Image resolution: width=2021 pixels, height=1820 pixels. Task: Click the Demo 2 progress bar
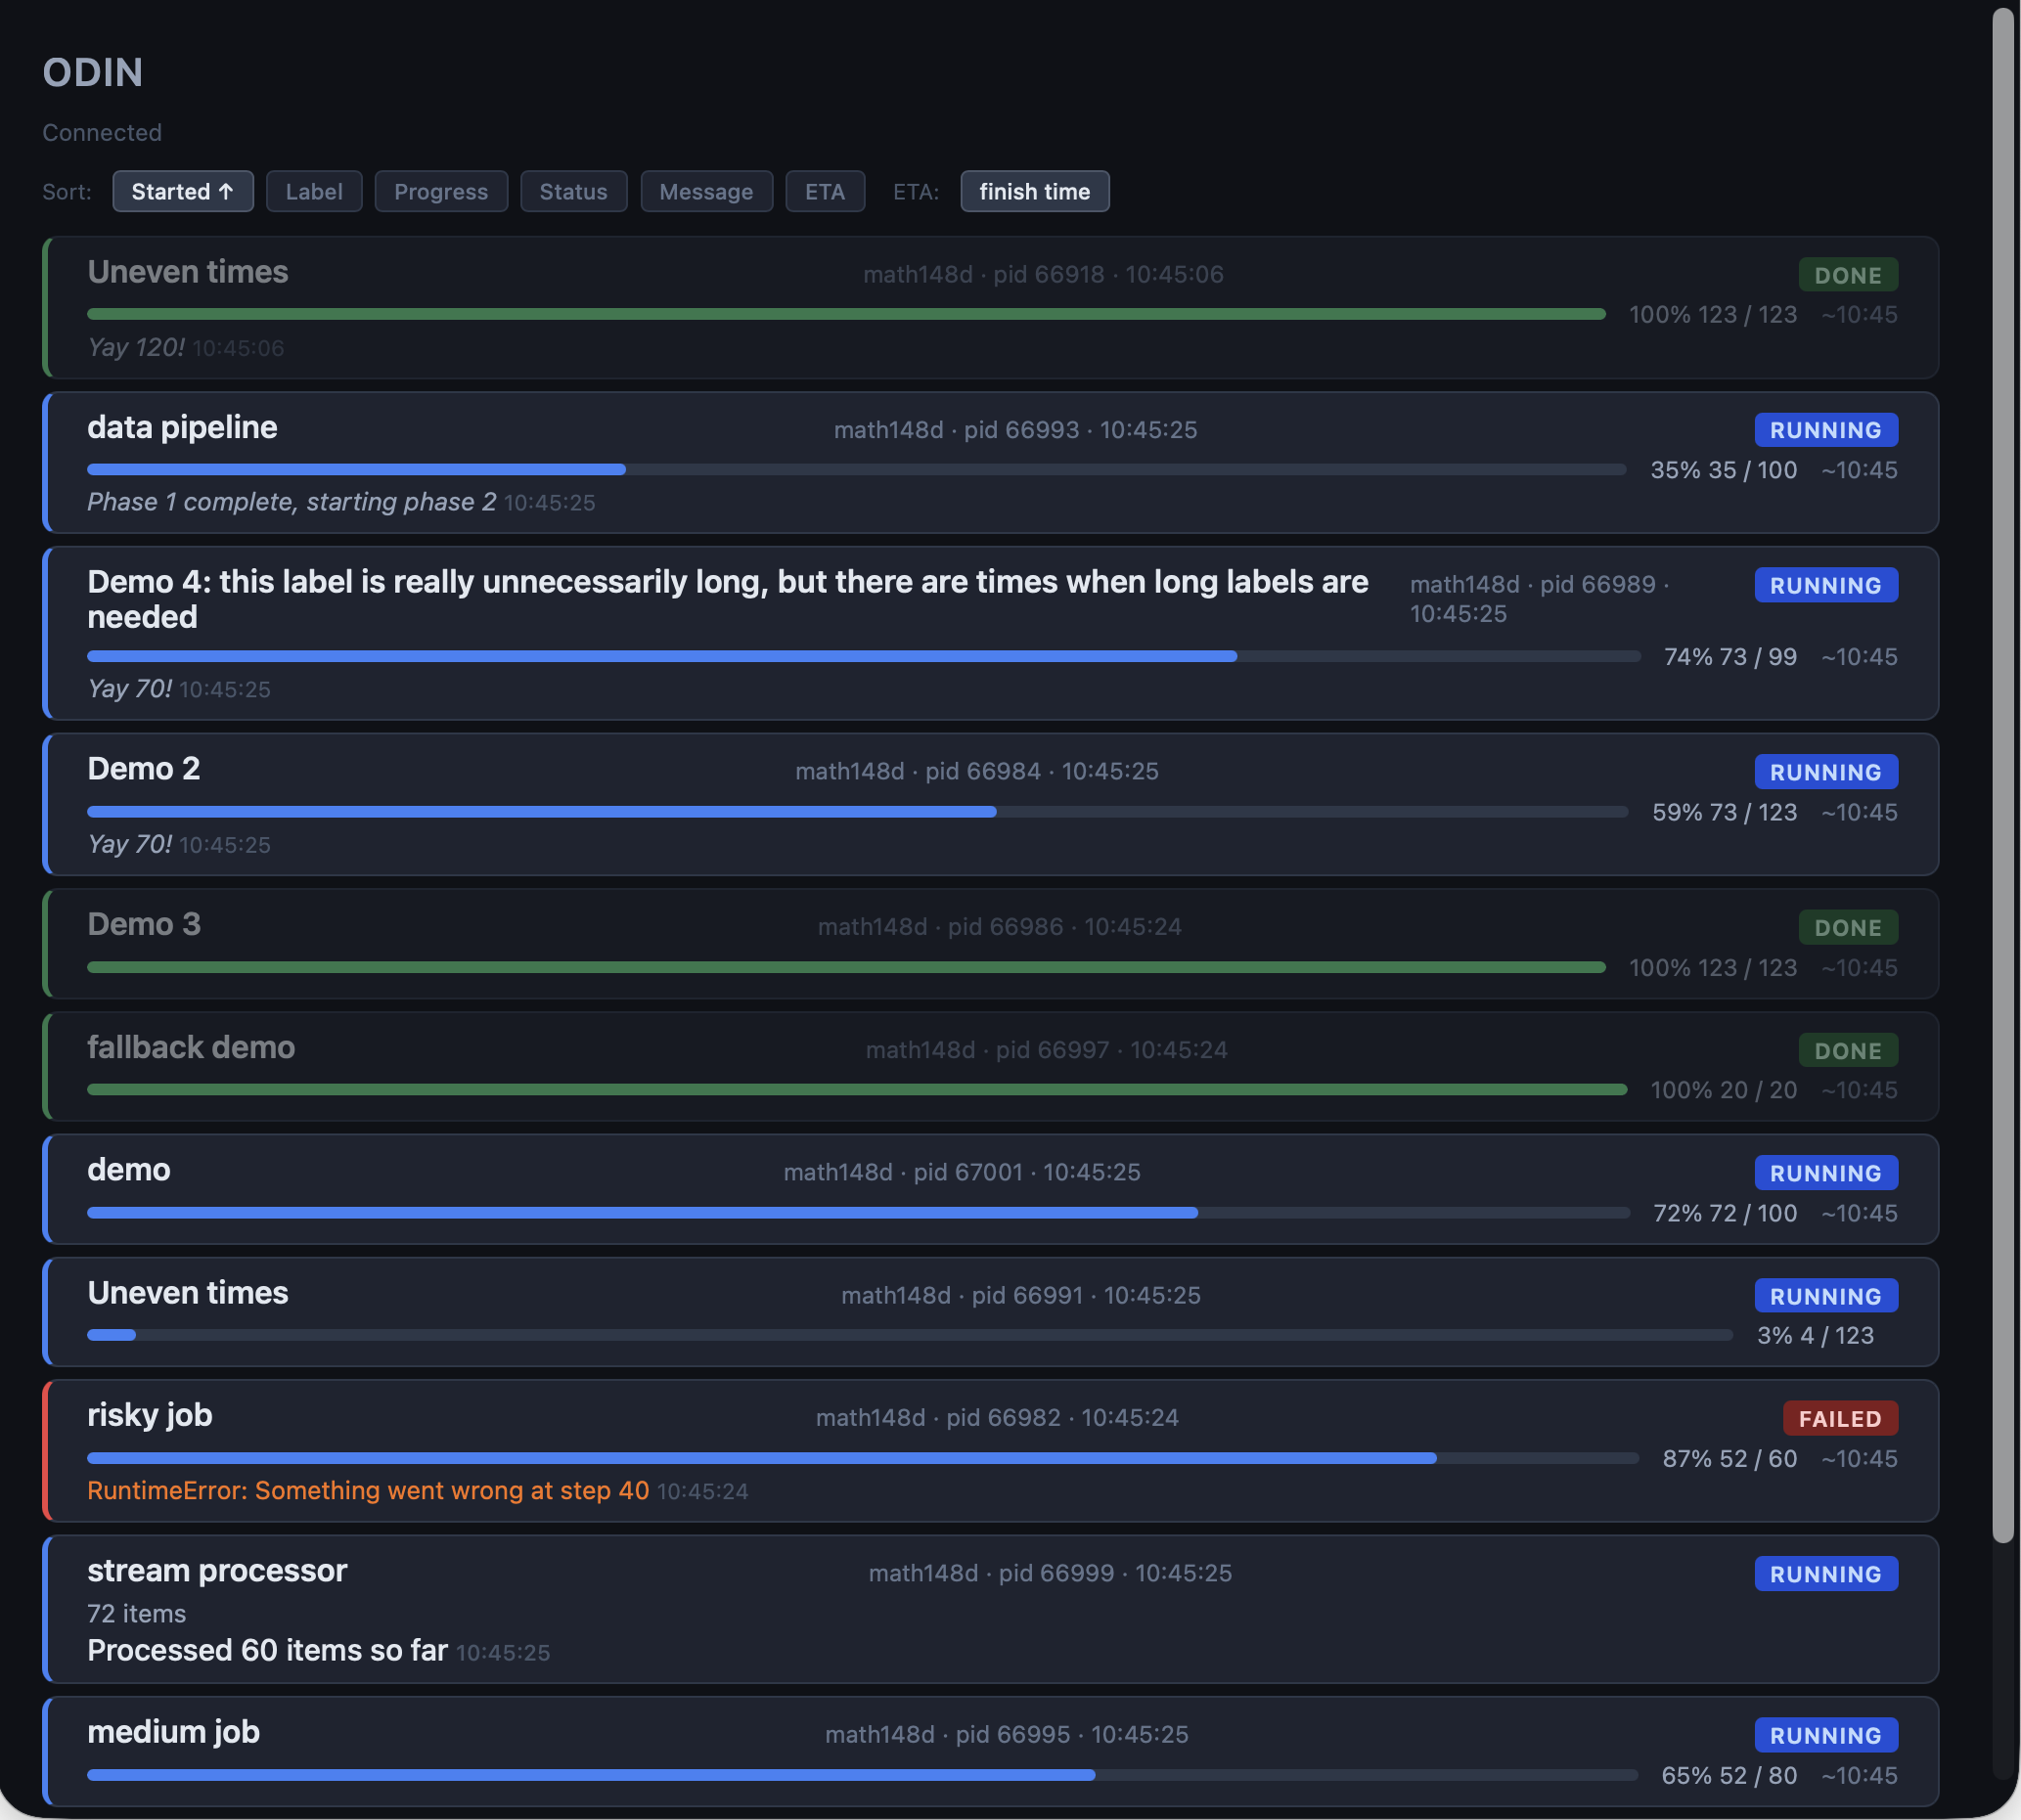(x=858, y=812)
